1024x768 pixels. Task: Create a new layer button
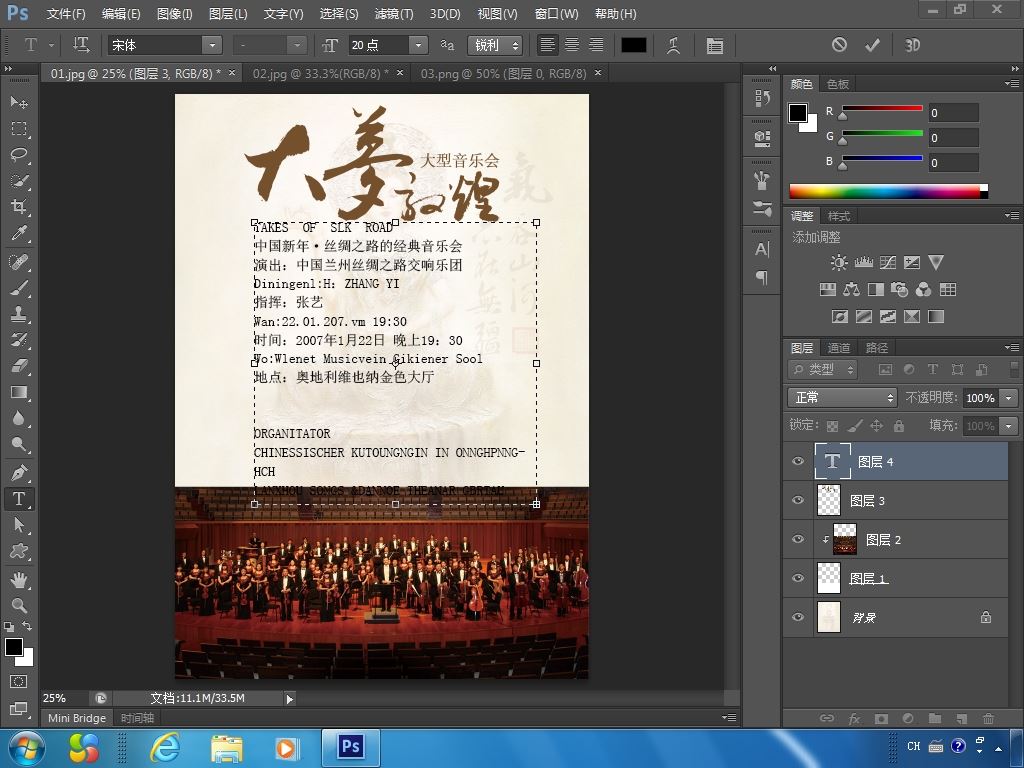tap(961, 718)
